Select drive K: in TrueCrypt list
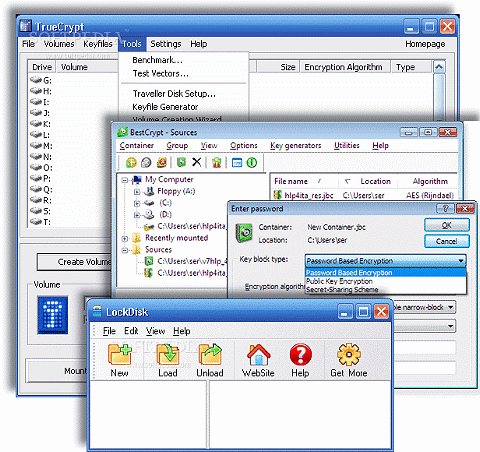This screenshot has width=480, height=452. tap(41, 124)
